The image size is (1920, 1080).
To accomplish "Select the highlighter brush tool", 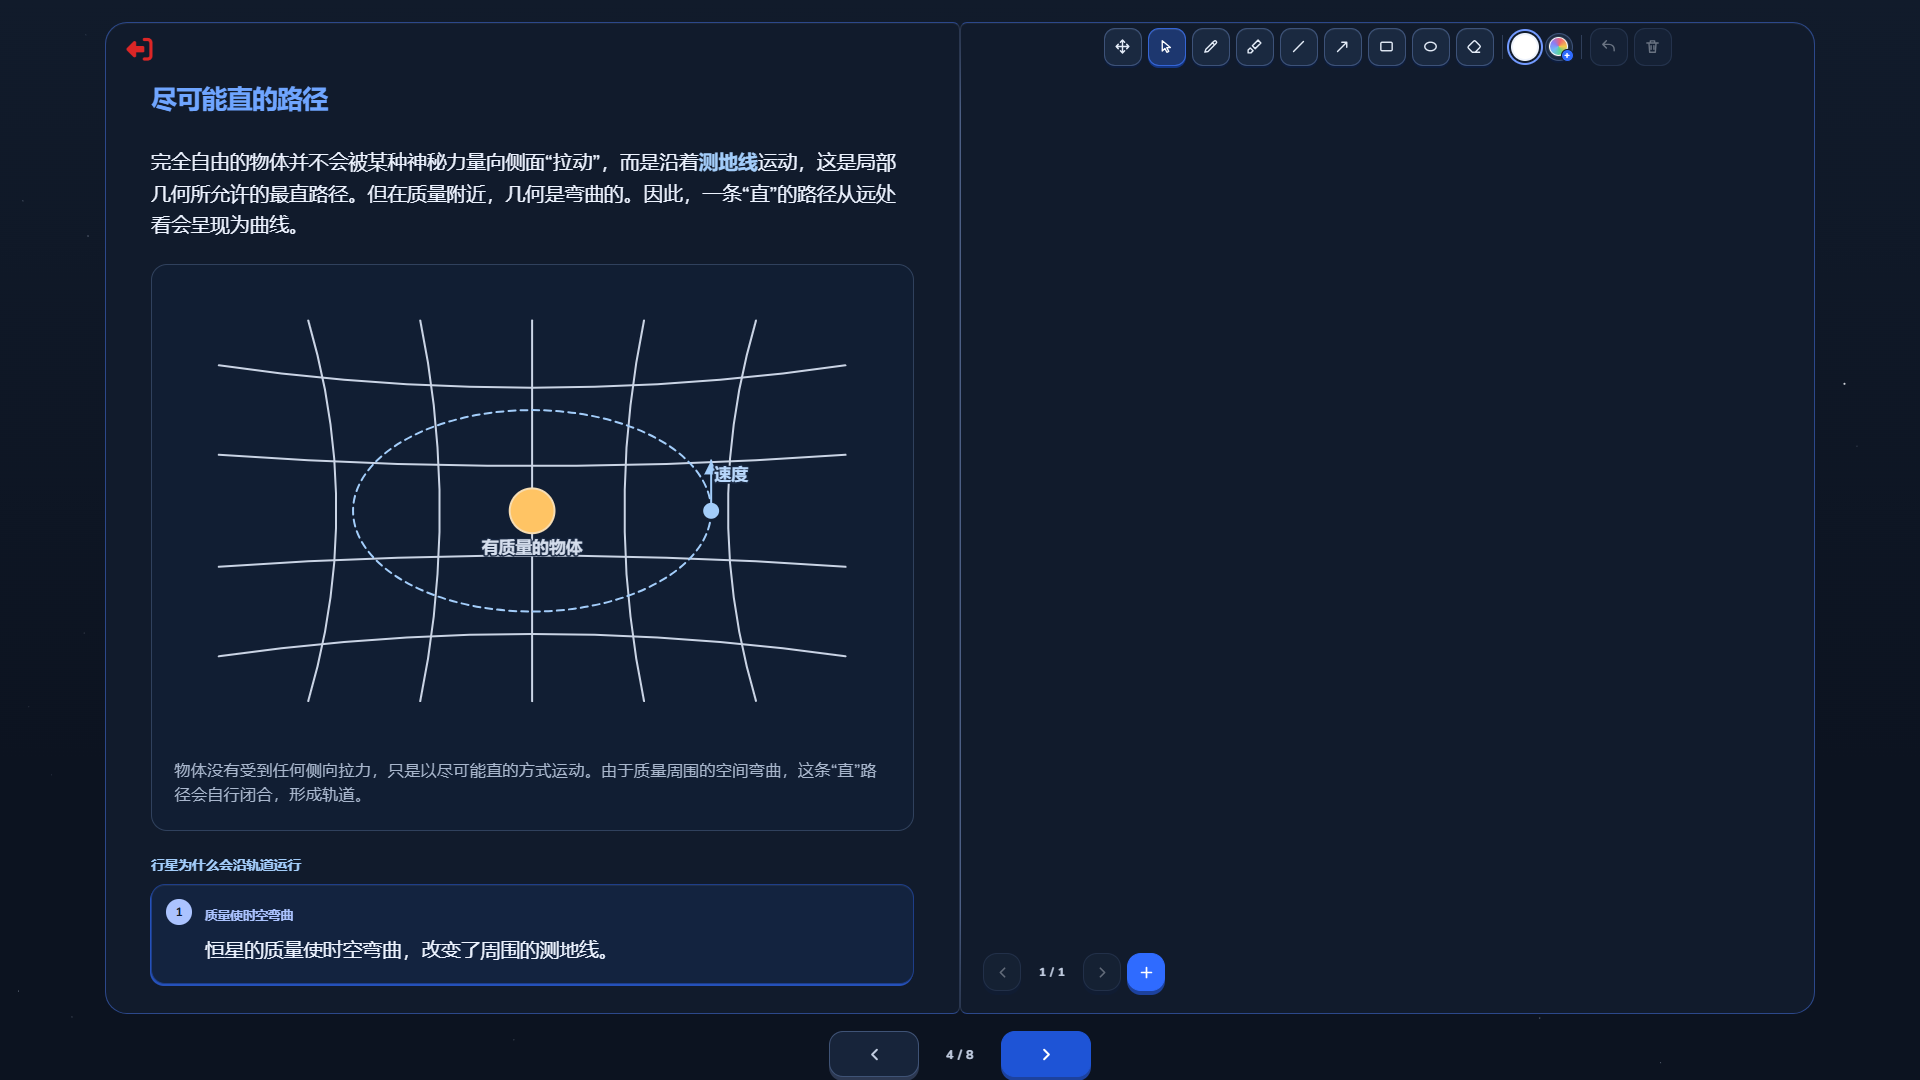I will pos(1254,47).
